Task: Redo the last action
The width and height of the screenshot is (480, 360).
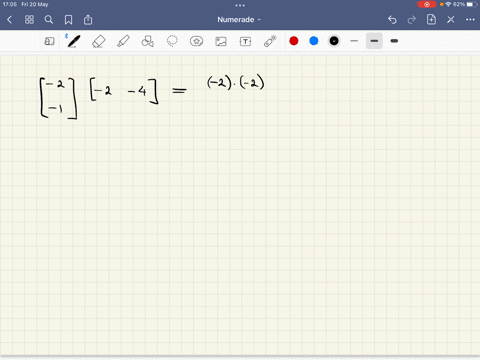Action: (412, 20)
